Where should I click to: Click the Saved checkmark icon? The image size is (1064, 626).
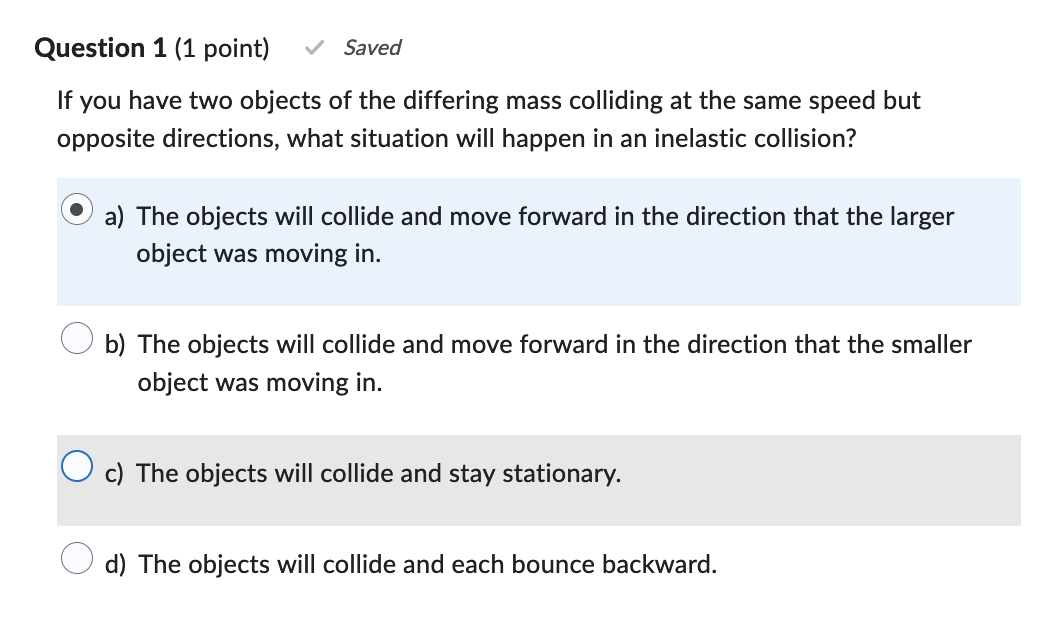[x=315, y=46]
